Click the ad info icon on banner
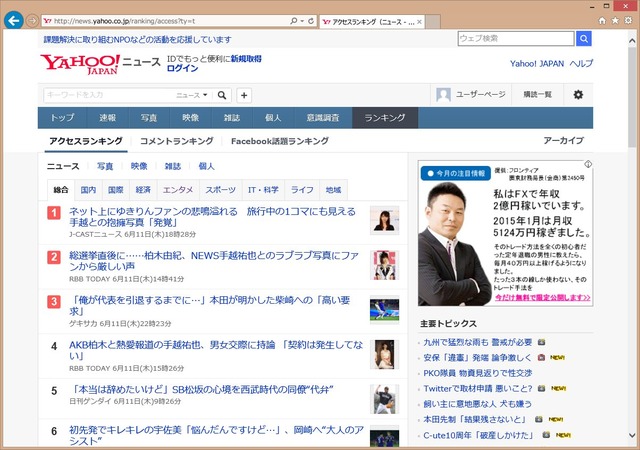Image resolution: width=640 pixels, height=450 pixels. click(588, 164)
